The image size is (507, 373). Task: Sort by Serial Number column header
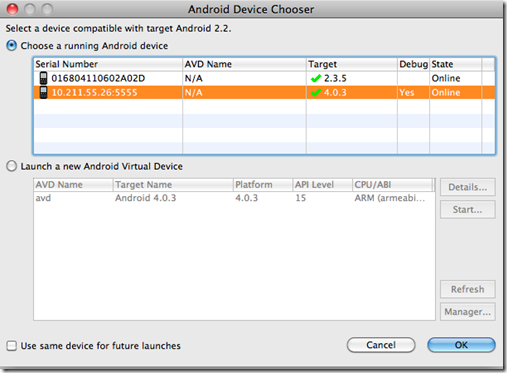tap(108, 64)
